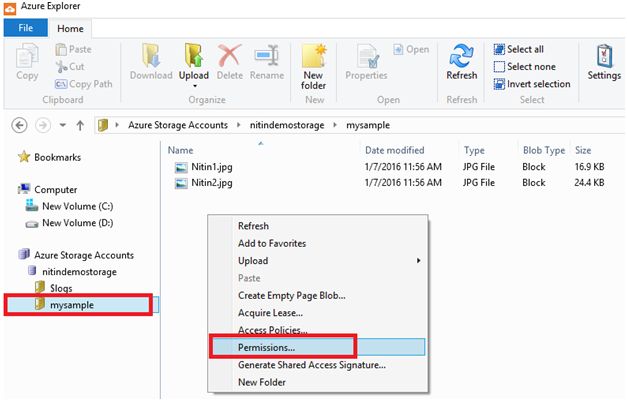The image size is (627, 401).
Task: Sort by Type column header
Action: 474,150
